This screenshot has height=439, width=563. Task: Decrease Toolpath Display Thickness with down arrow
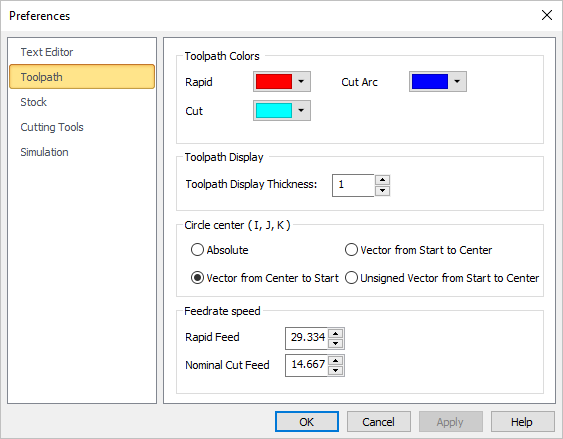pyautogui.click(x=382, y=191)
